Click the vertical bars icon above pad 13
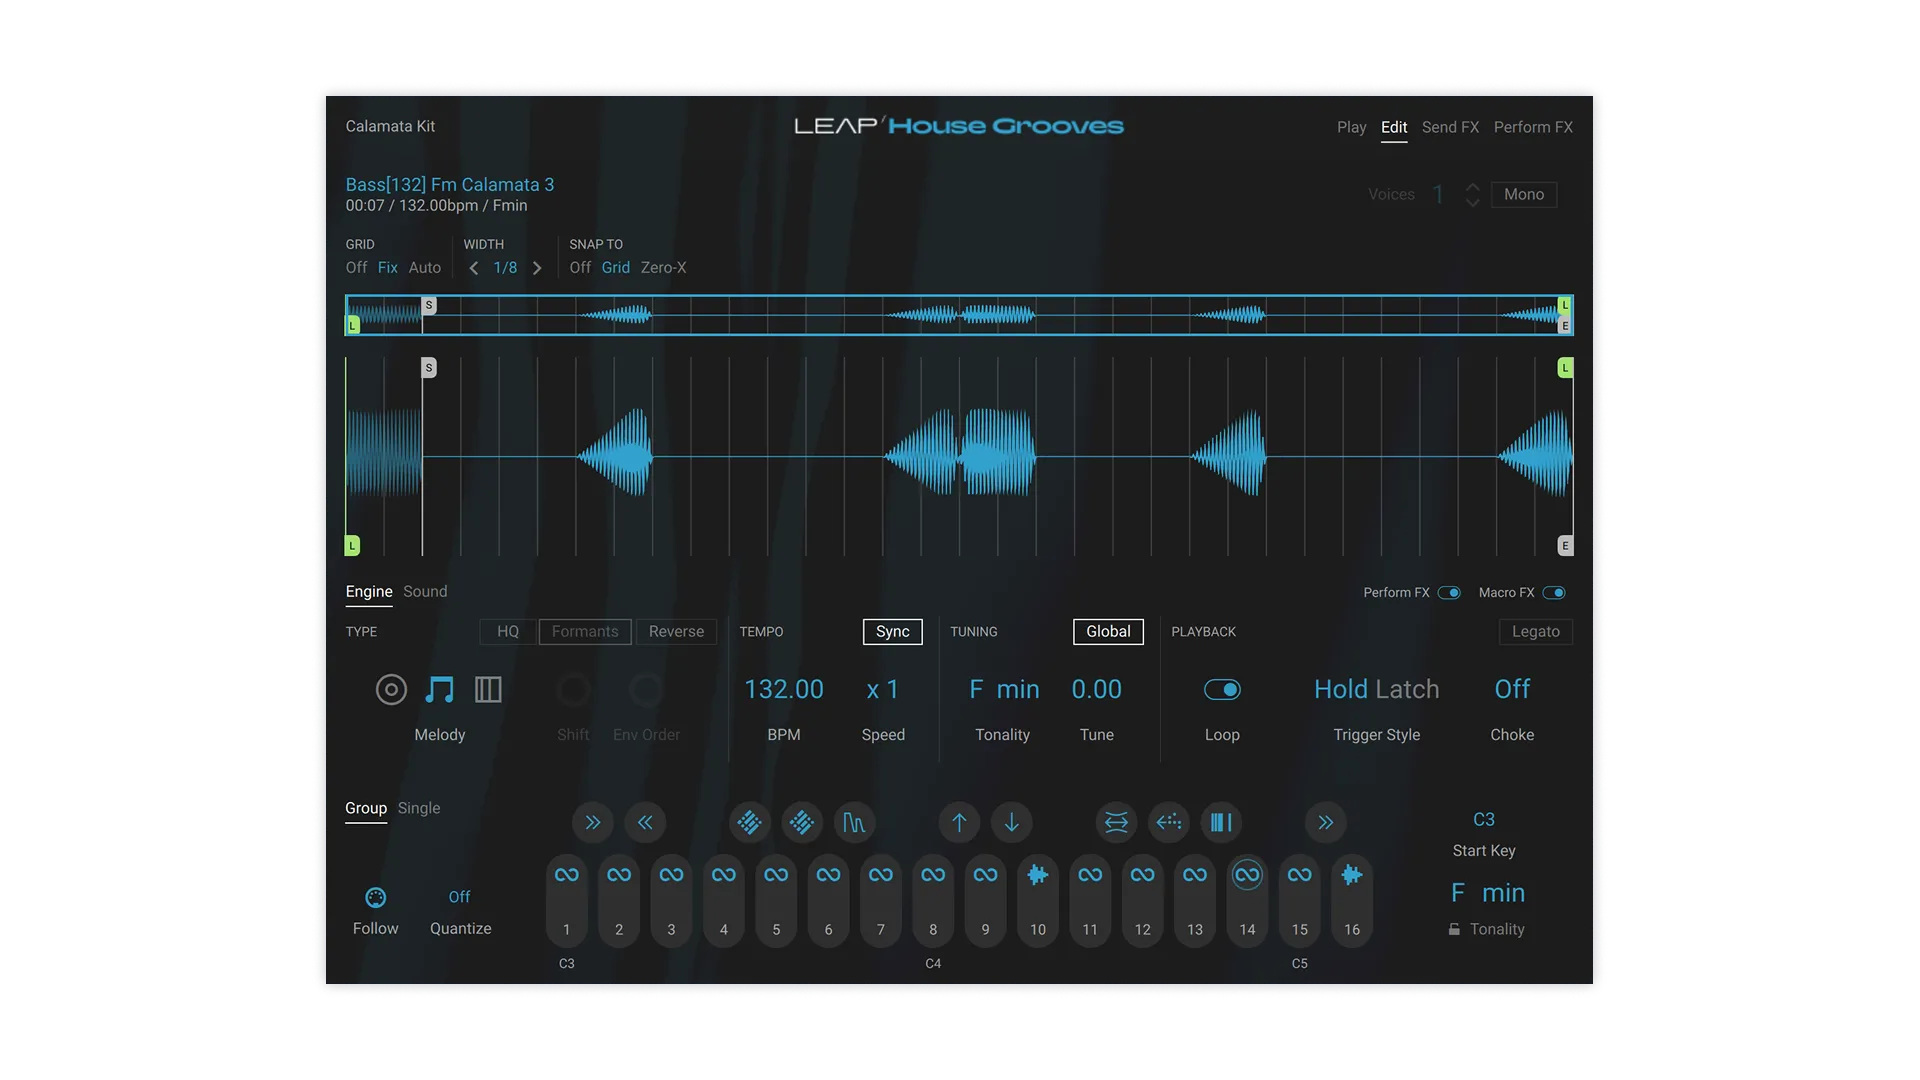The height and width of the screenshot is (1080, 1920). [x=1221, y=823]
